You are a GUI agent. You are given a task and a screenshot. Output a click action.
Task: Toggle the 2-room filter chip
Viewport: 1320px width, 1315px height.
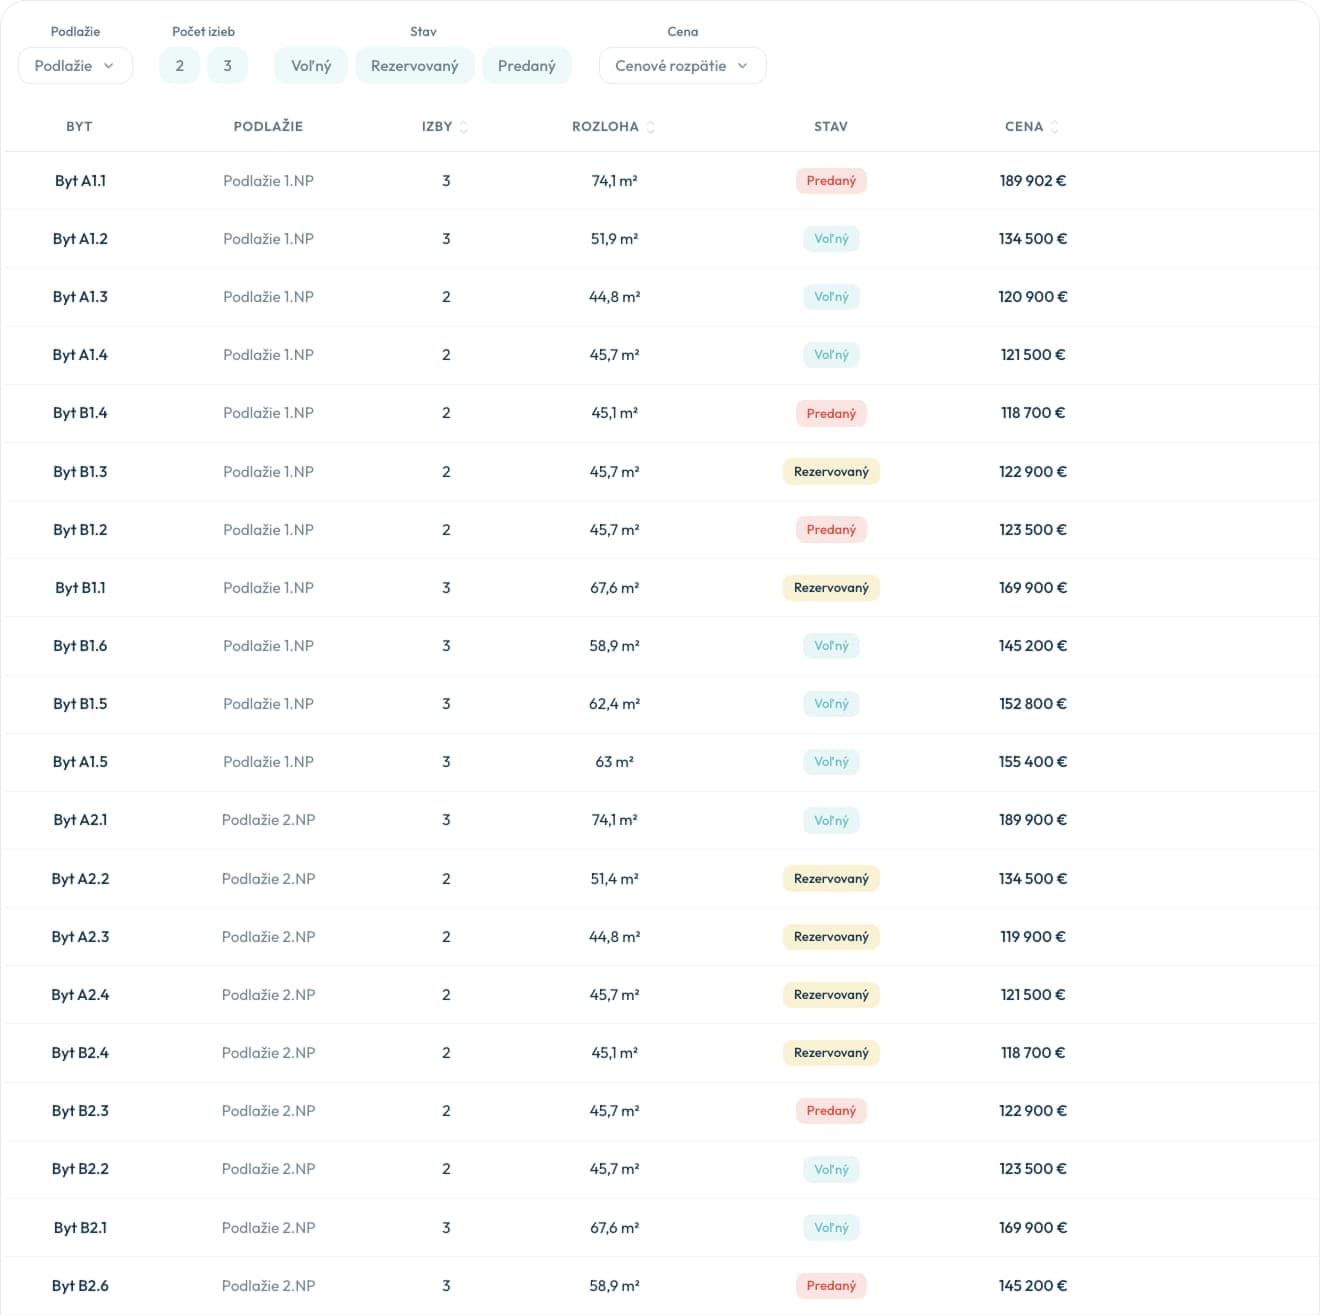(180, 66)
